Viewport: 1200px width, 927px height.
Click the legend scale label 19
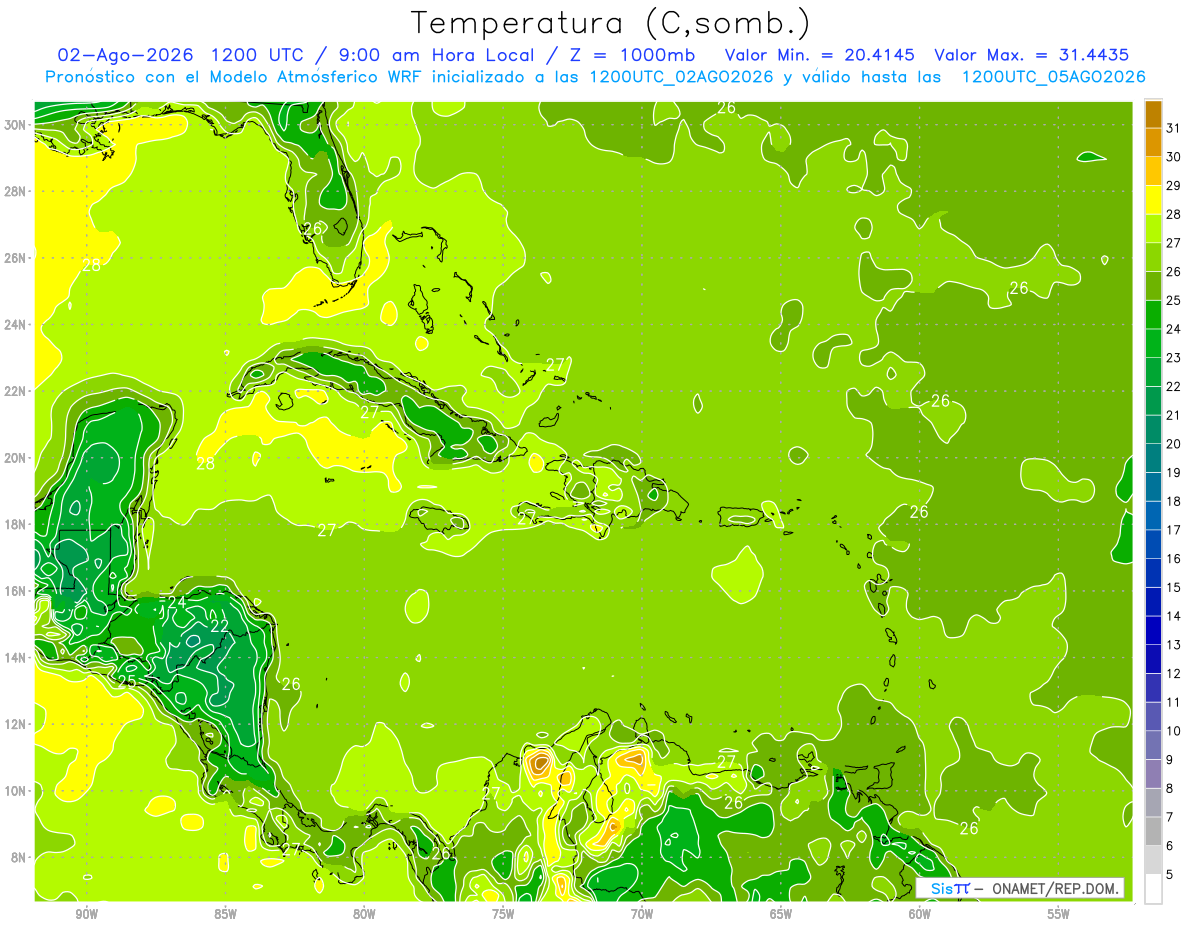point(1173,472)
